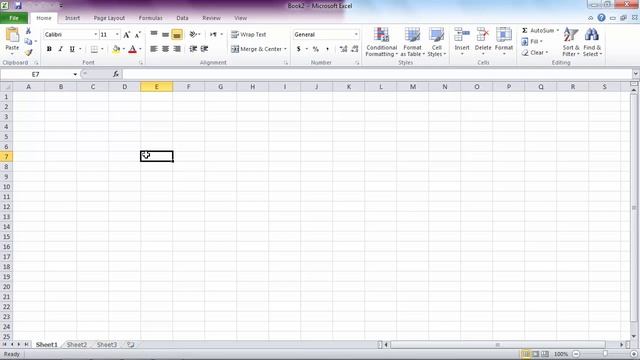Image resolution: width=640 pixels, height=360 pixels.
Task: Expand AutoSum dropdown arrow
Action: coord(558,31)
